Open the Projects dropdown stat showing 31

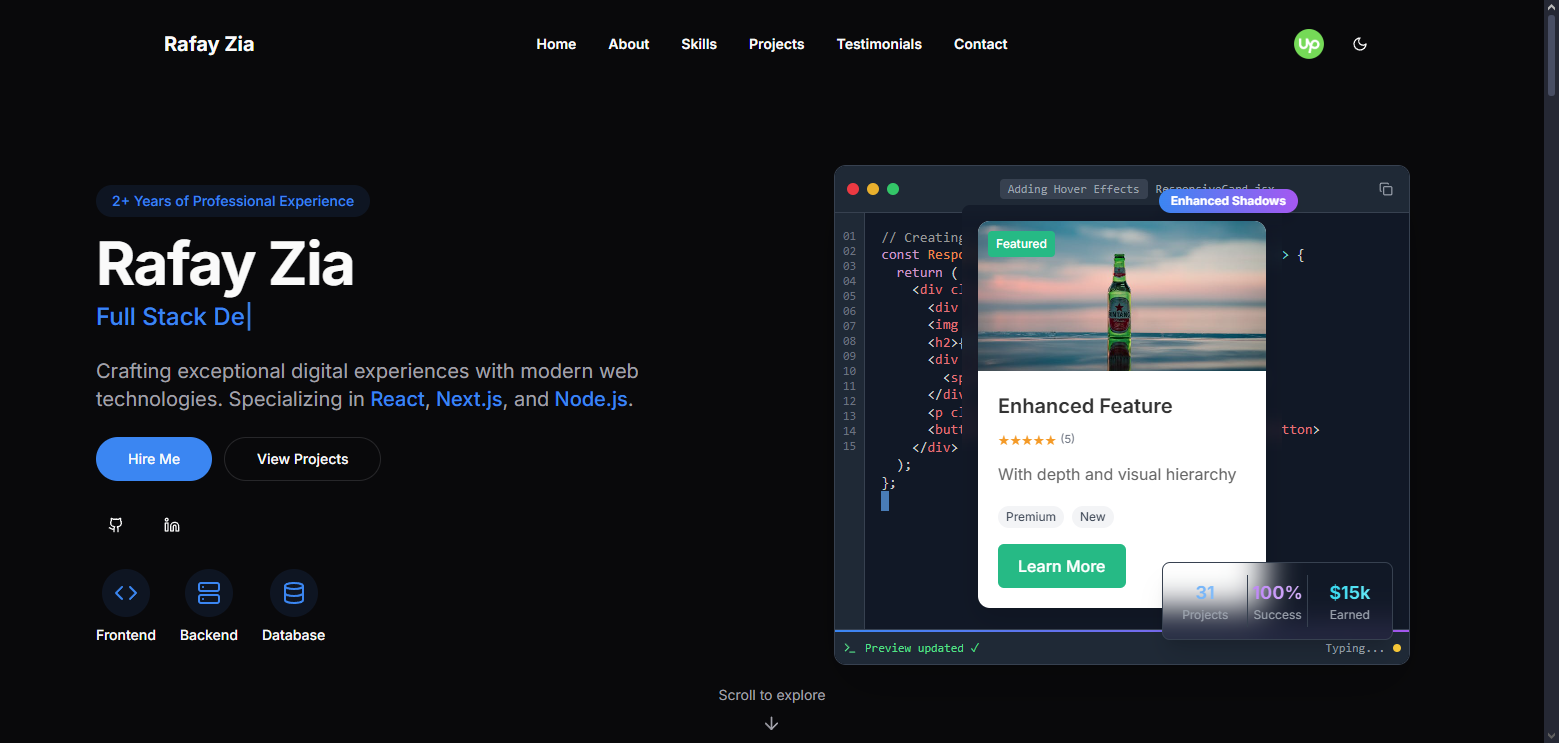point(1204,601)
